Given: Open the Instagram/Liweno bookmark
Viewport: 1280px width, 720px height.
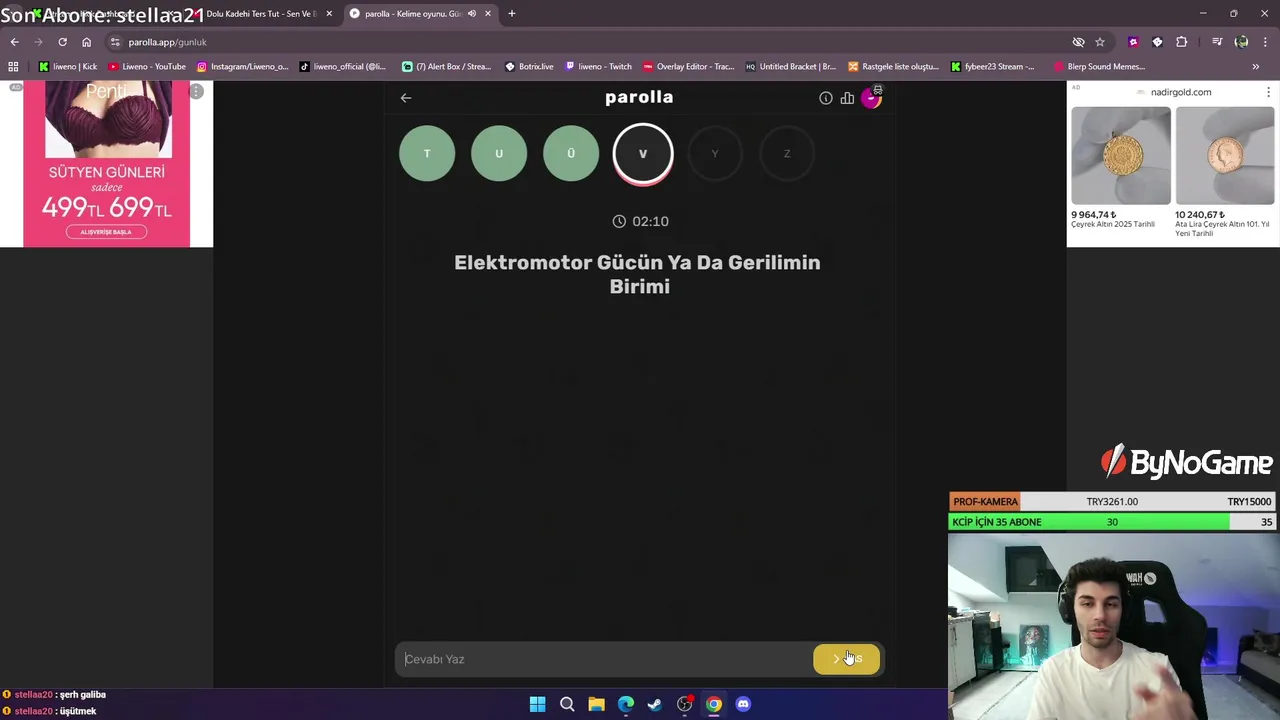Looking at the screenshot, I should [x=243, y=67].
